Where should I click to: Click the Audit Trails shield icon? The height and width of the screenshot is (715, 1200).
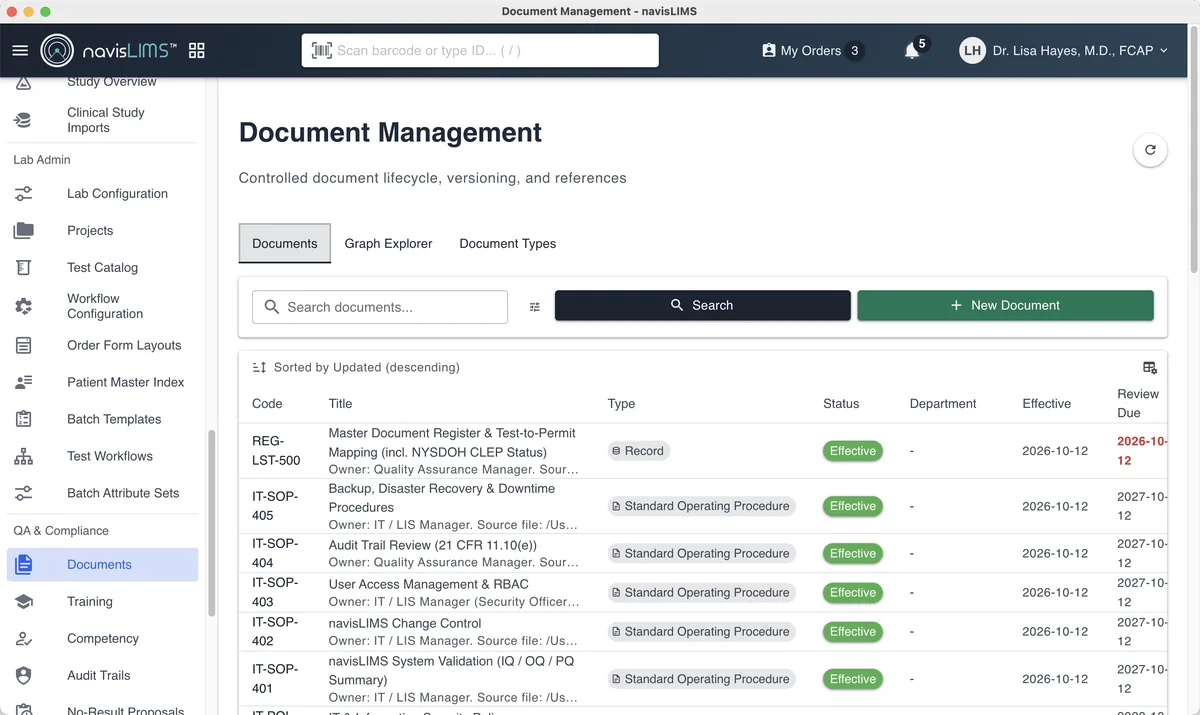pyautogui.click(x=23, y=676)
